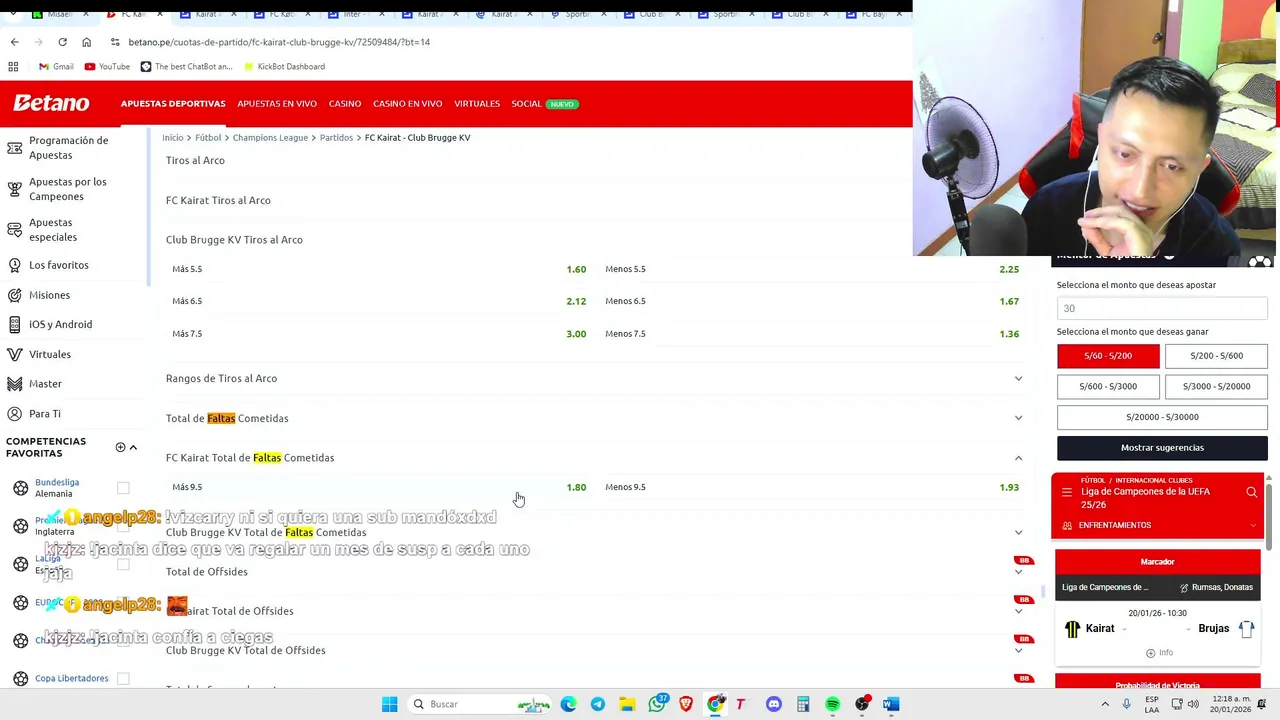
Task: Collapse Competencias Favoritas section
Action: click(x=133, y=447)
